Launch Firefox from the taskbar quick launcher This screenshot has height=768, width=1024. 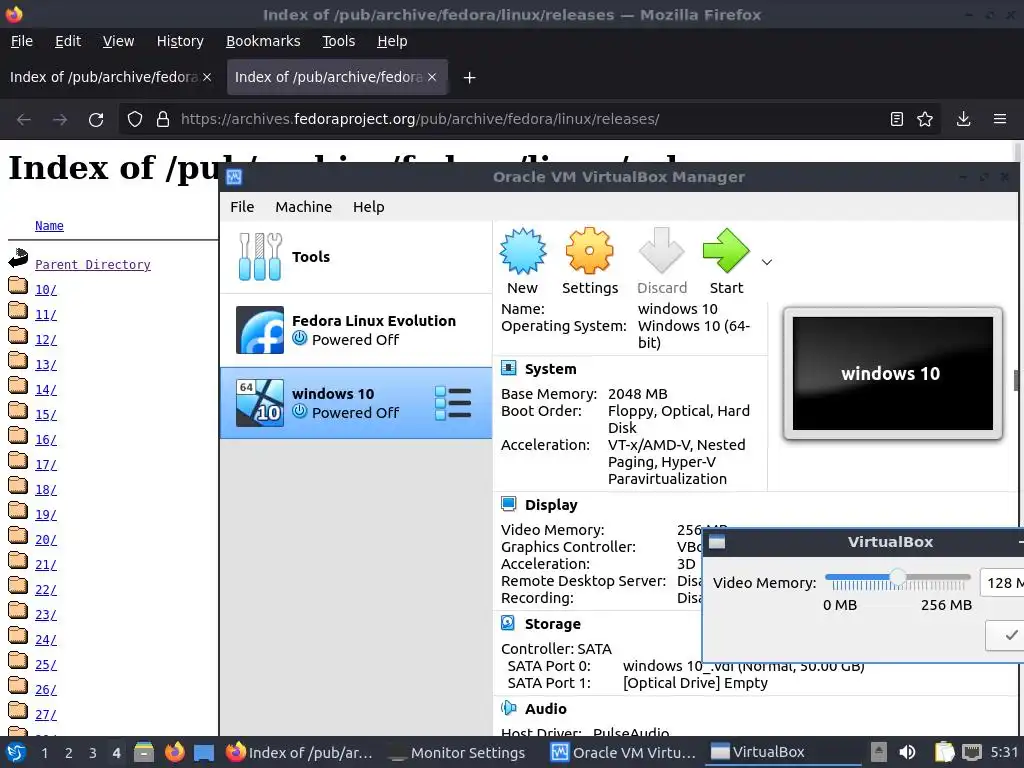click(174, 752)
